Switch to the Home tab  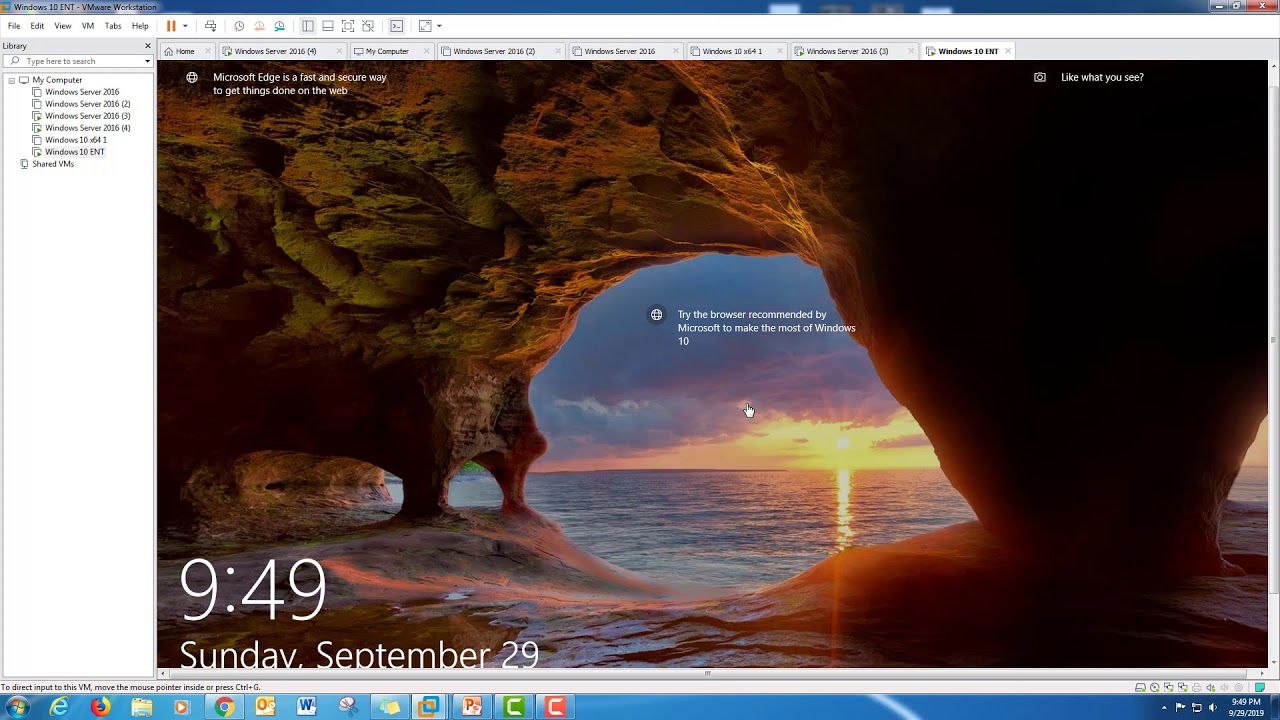click(185, 51)
